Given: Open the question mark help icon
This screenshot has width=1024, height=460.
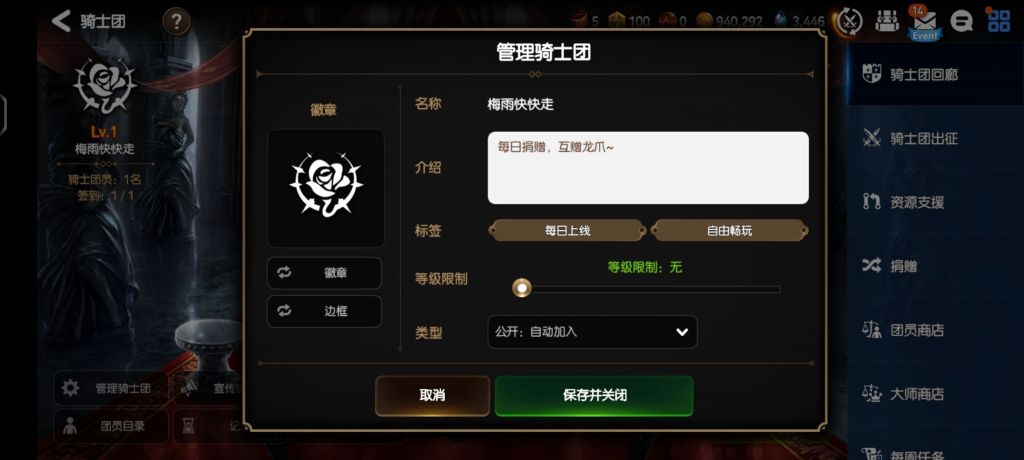Looking at the screenshot, I should (176, 22).
